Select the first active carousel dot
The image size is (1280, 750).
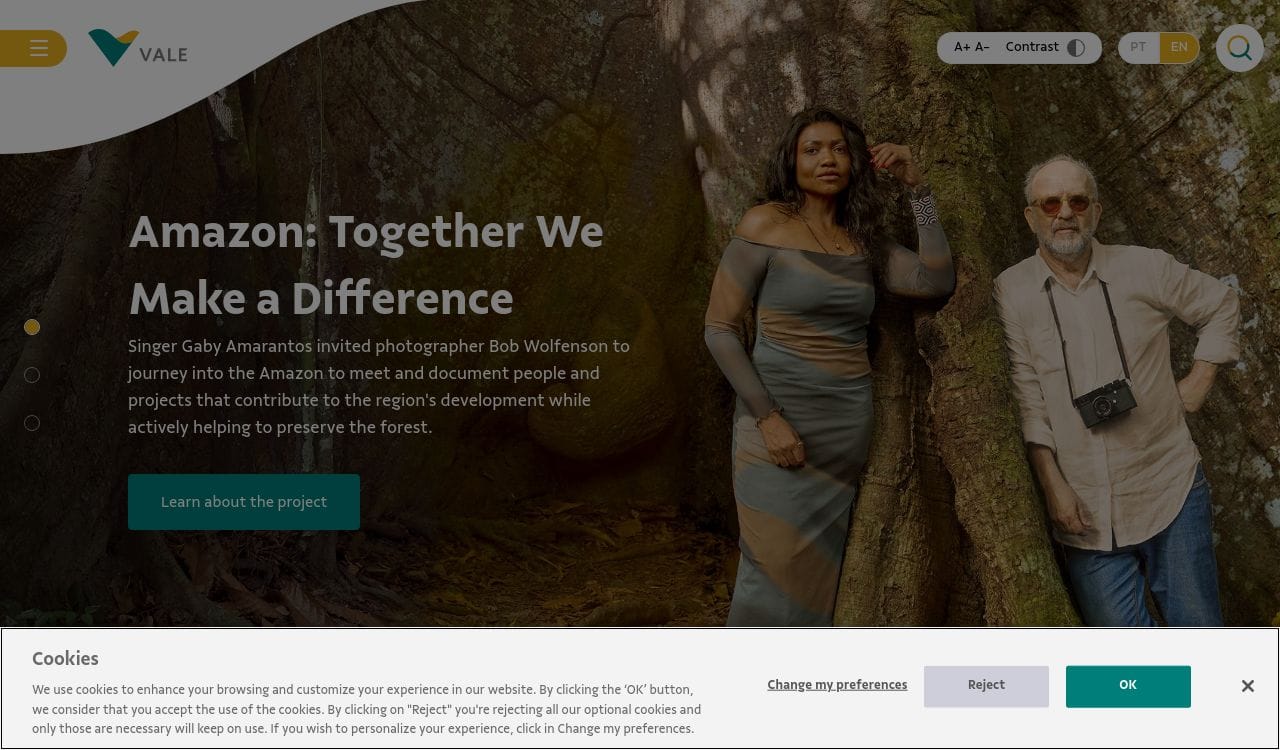coord(32,327)
